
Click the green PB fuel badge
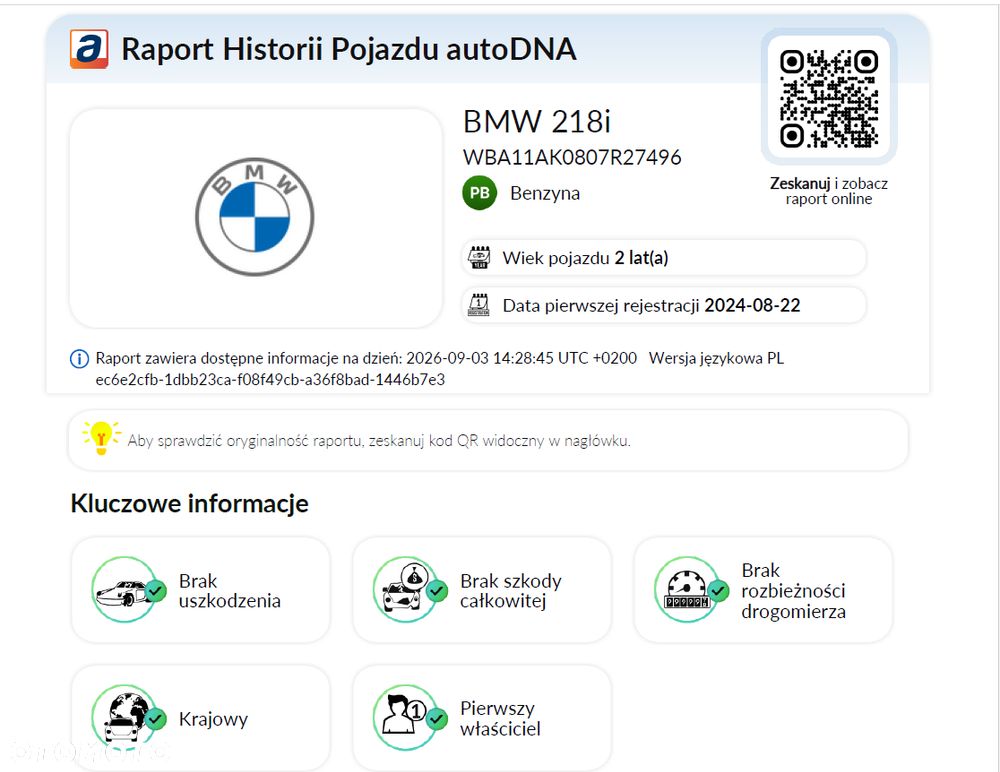click(x=480, y=193)
